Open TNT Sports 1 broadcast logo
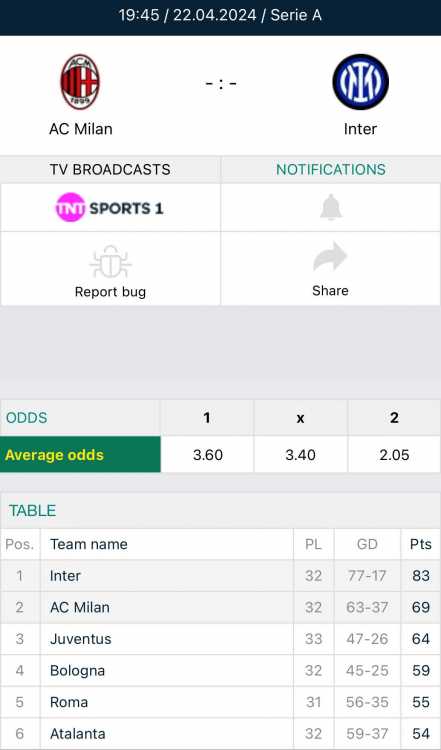441x750 pixels. click(110, 208)
